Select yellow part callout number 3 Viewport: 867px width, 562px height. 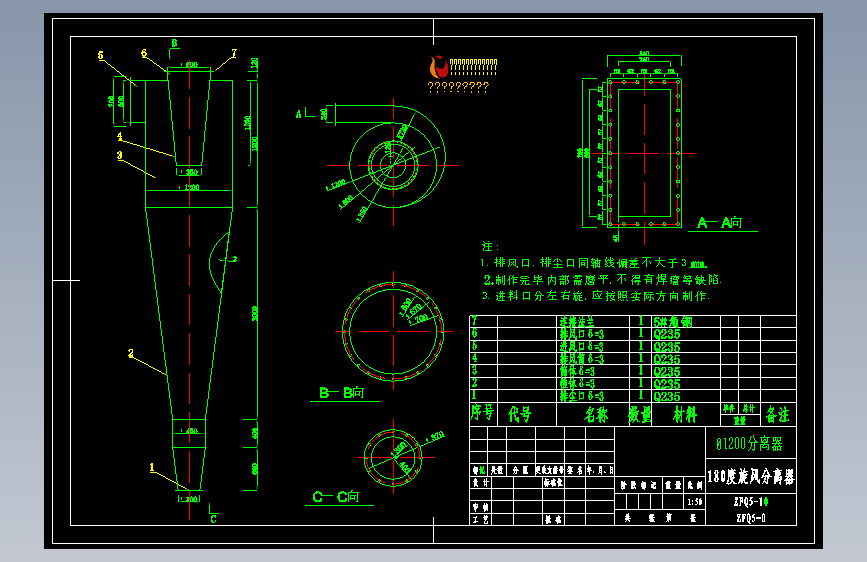[x=119, y=155]
